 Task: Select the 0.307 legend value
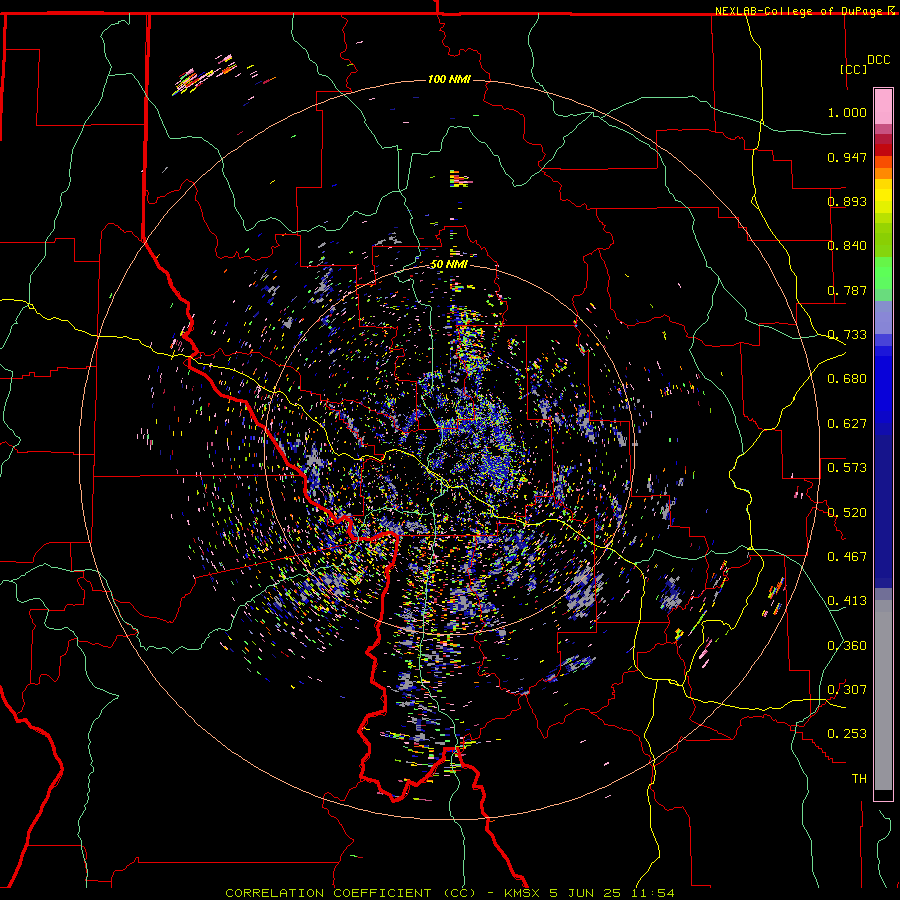pos(847,690)
